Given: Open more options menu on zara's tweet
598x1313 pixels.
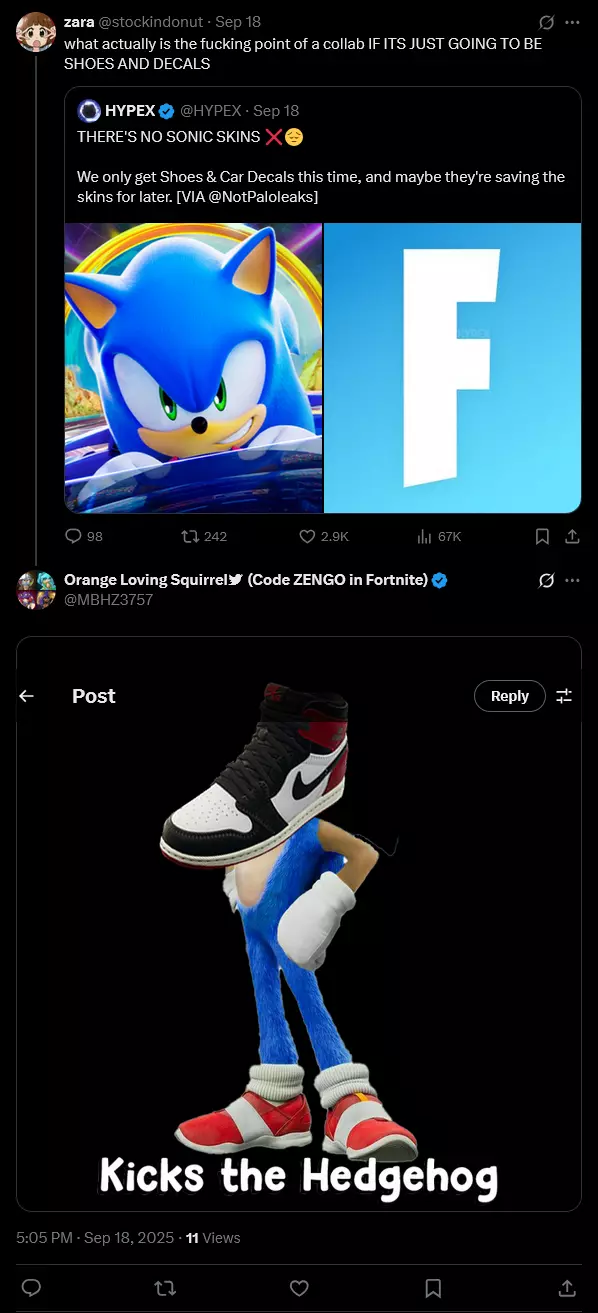Looking at the screenshot, I should (572, 22).
